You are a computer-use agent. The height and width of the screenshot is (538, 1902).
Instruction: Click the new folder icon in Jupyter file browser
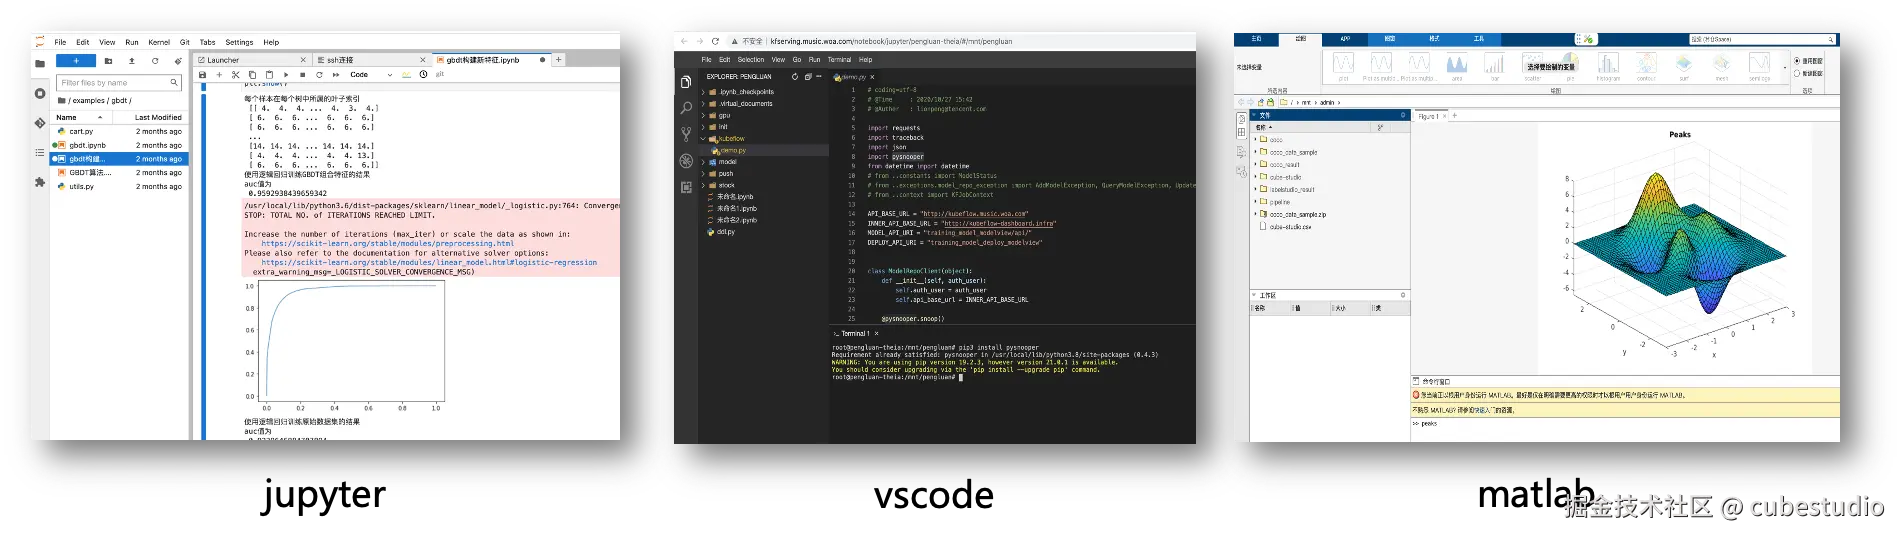[x=108, y=61]
